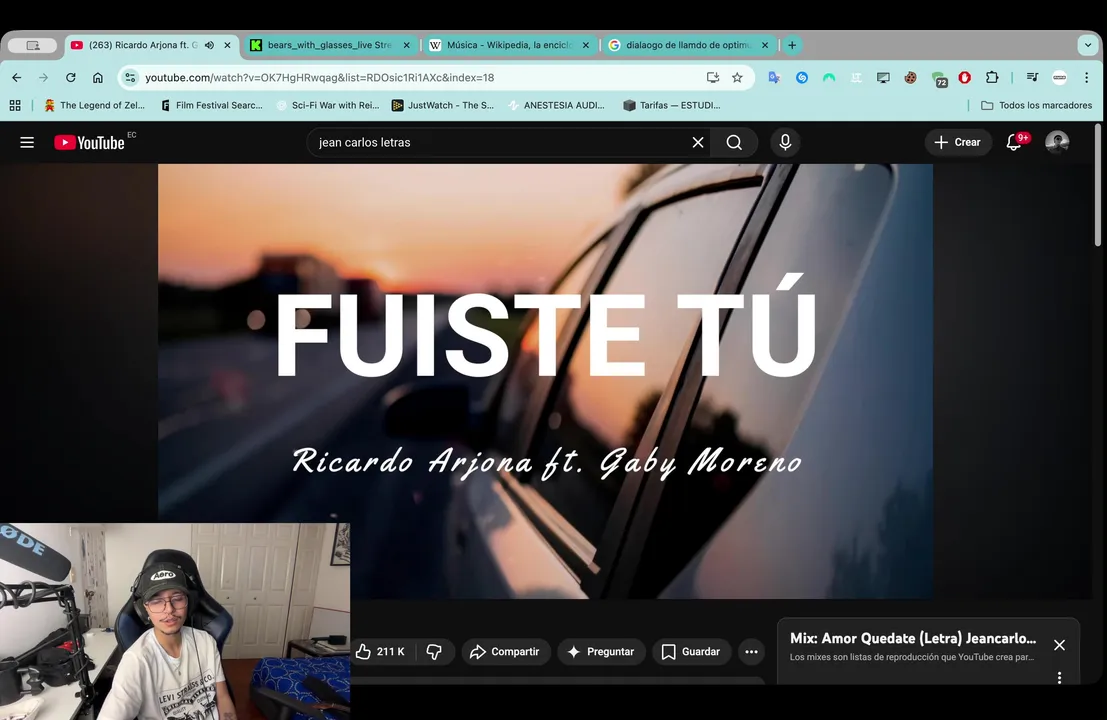This screenshot has height=720, width=1107.
Task: Expand Todos los marcadores folder
Action: [1036, 105]
